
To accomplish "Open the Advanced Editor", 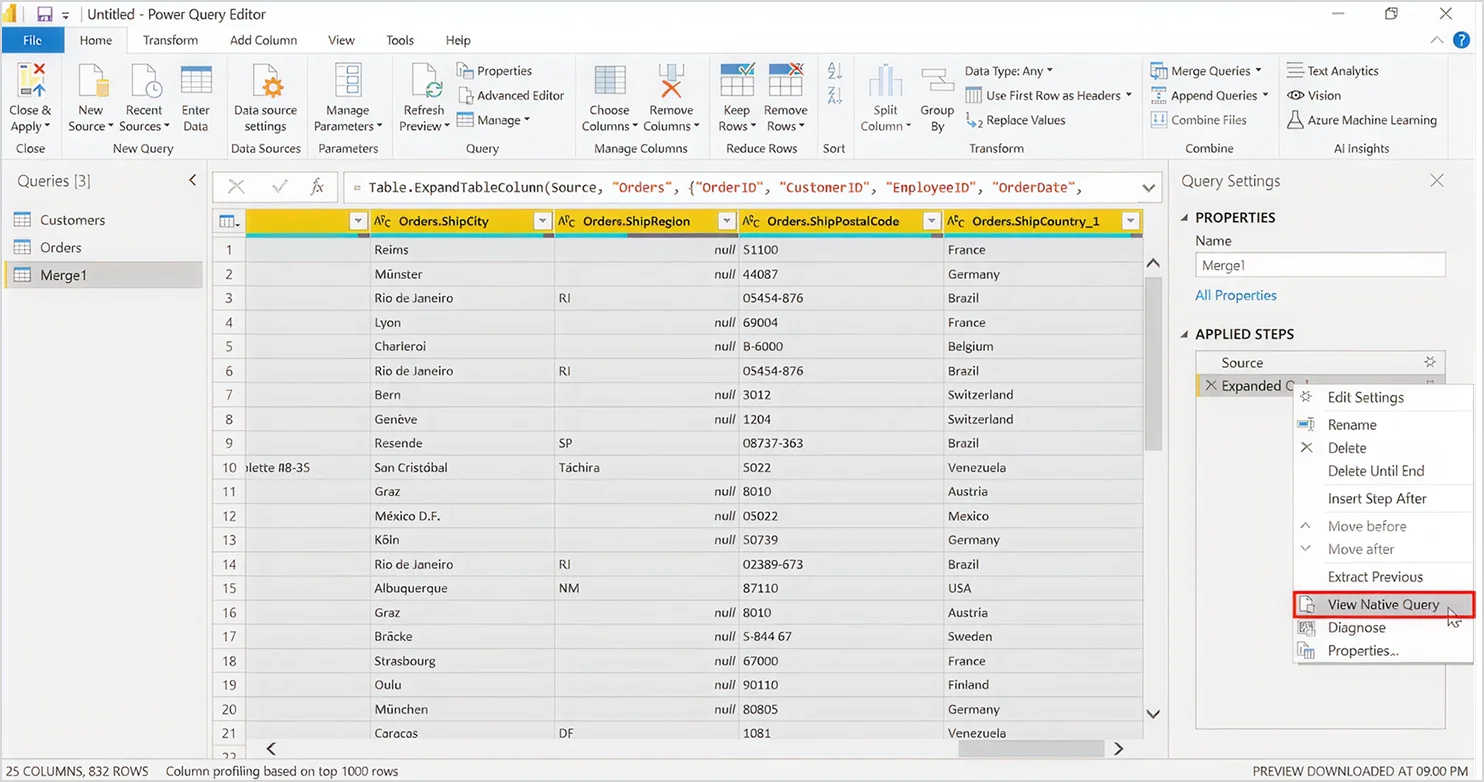I will (x=511, y=95).
